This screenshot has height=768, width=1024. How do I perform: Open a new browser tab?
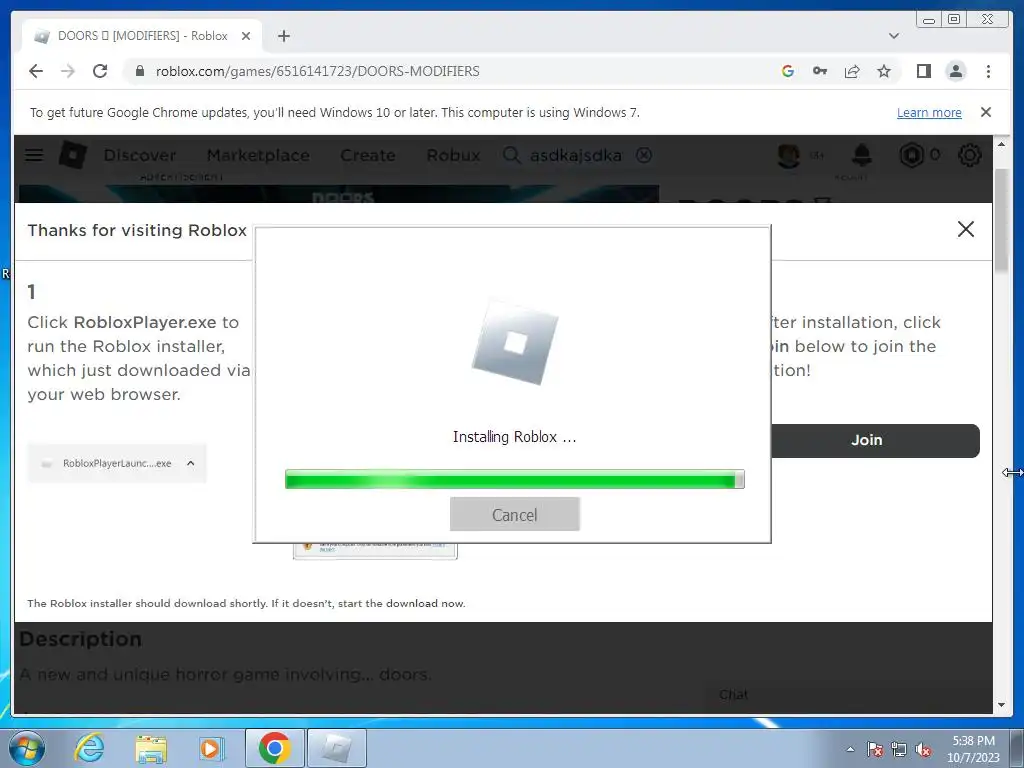(x=283, y=36)
